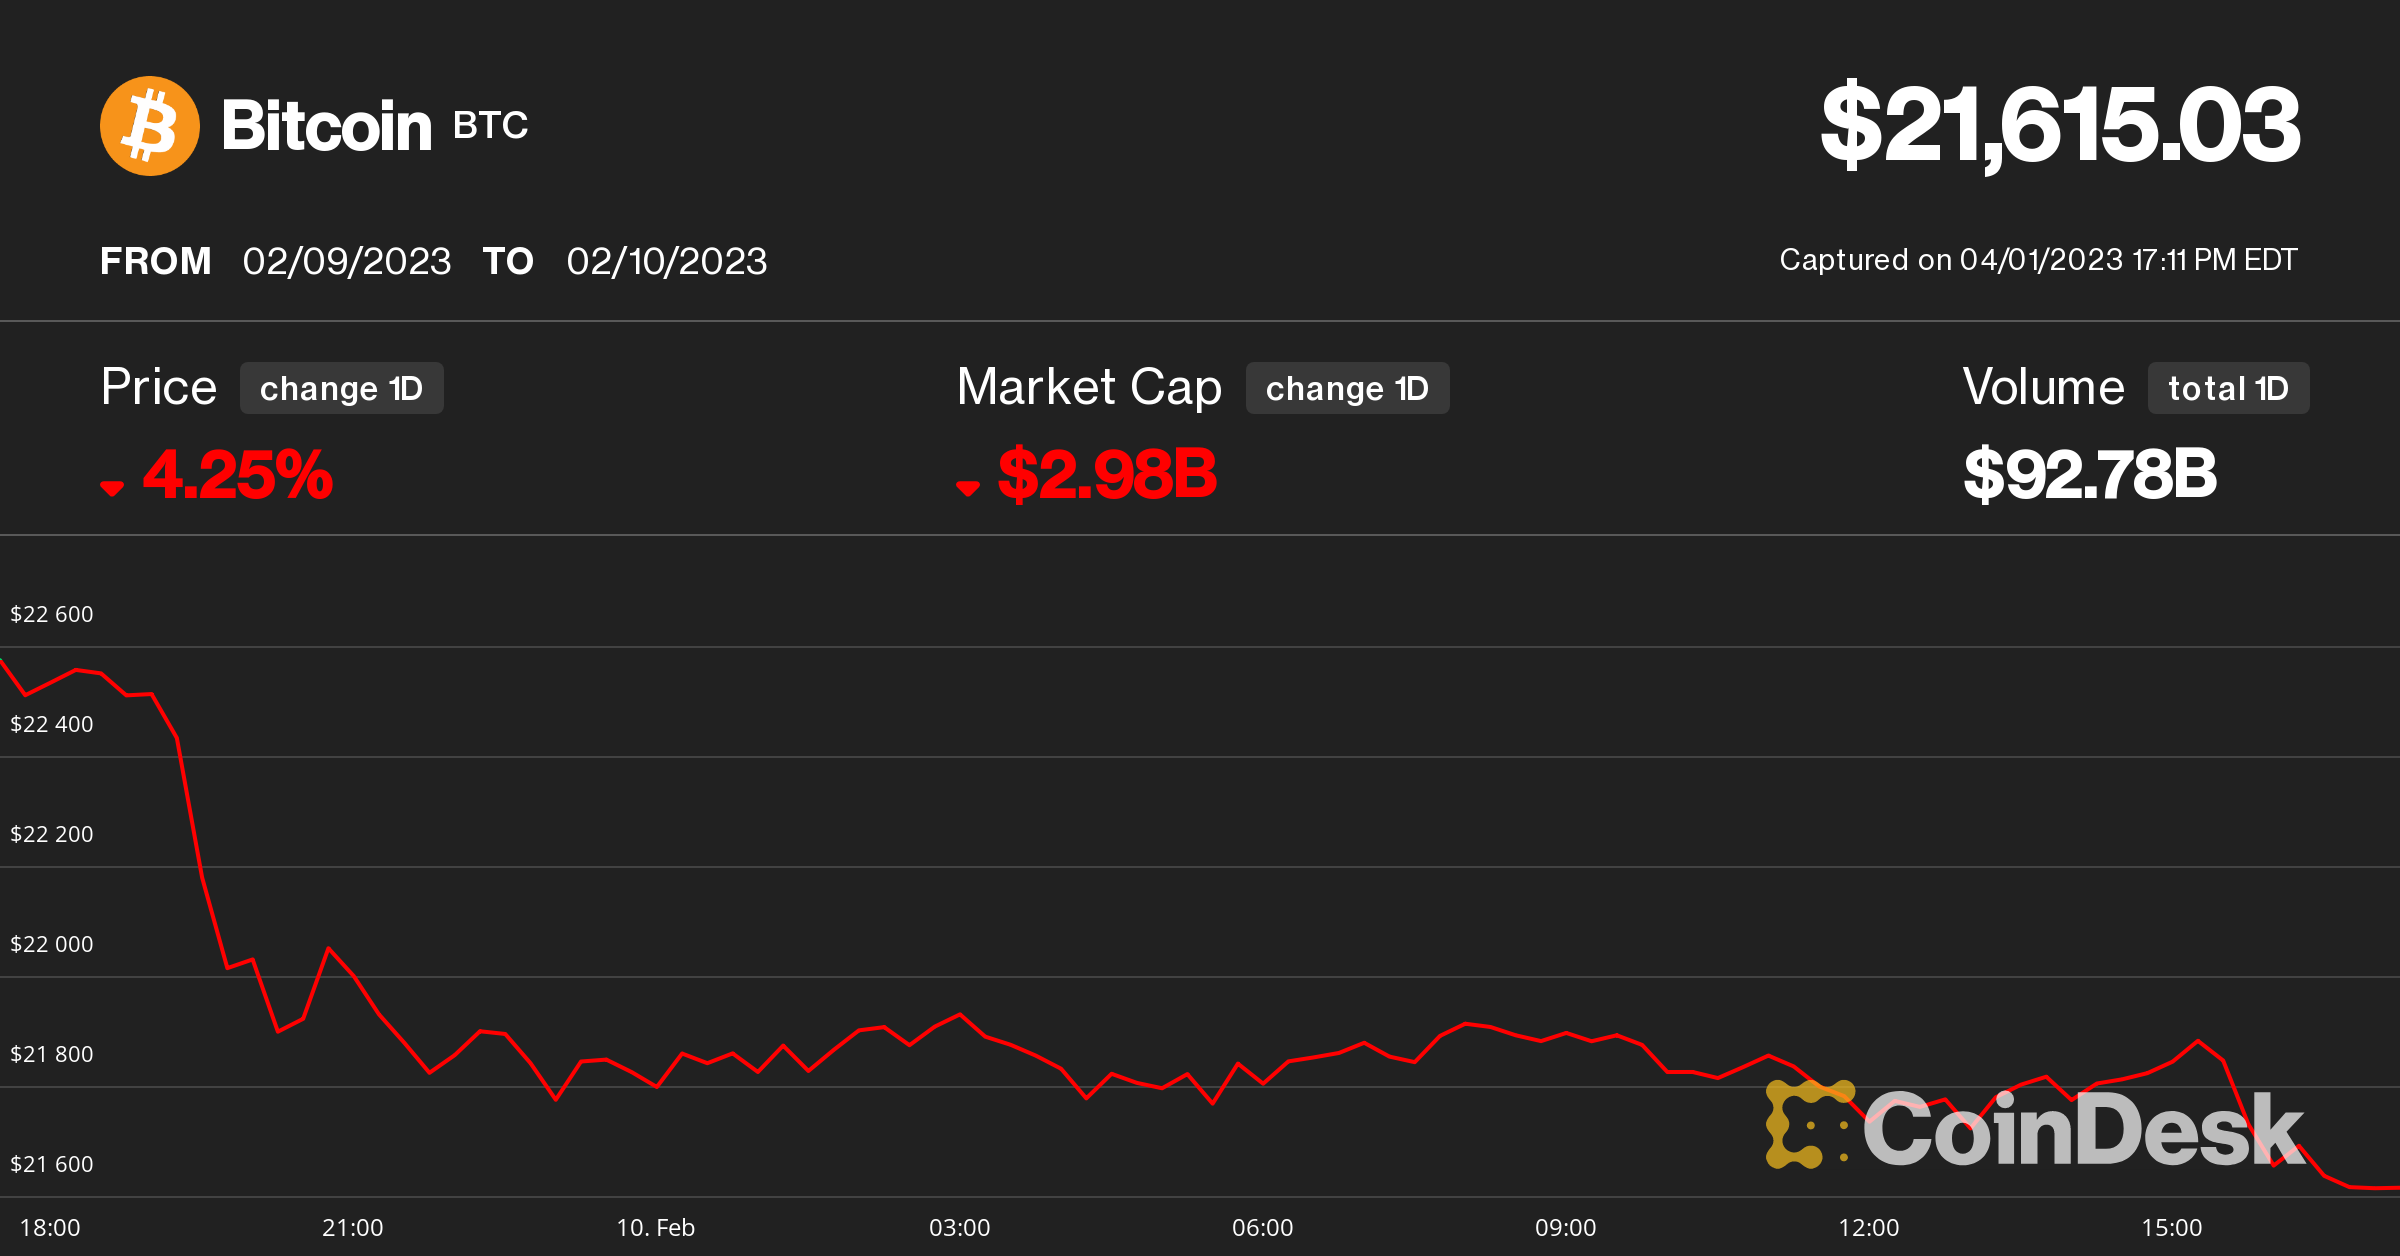Click the end date 02/10/2023
The width and height of the screenshot is (2400, 1256).
(667, 262)
